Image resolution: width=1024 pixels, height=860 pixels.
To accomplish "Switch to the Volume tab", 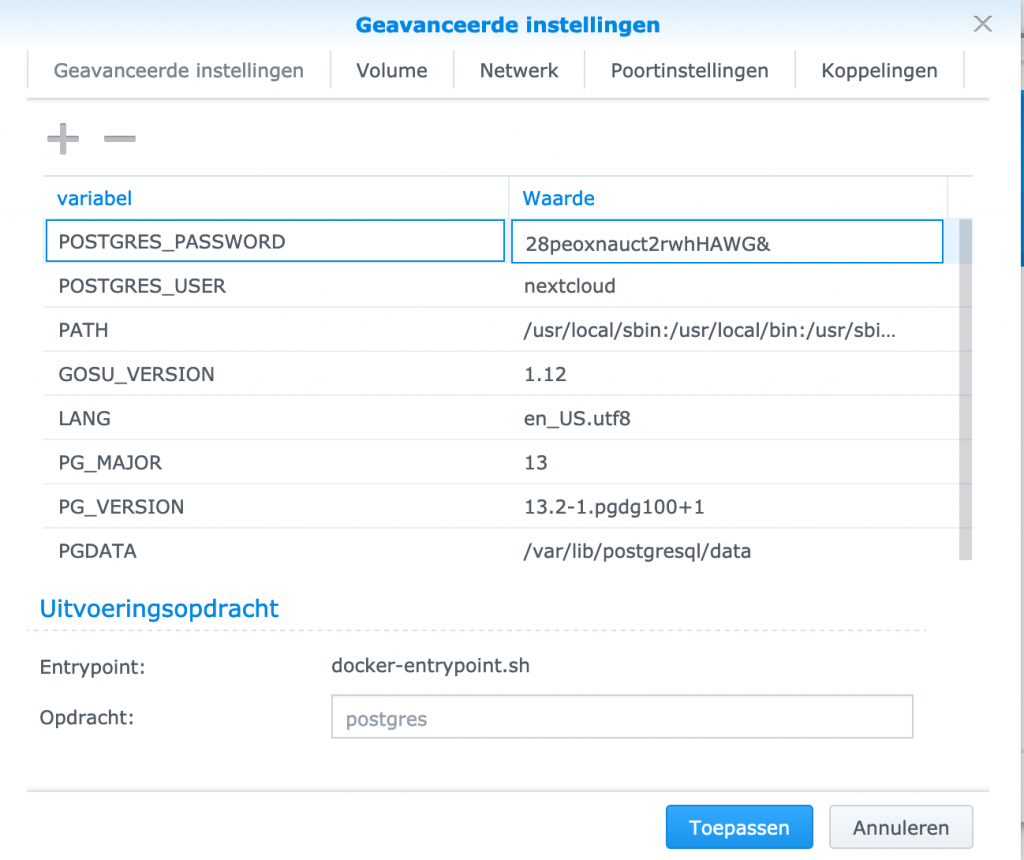I will 392,70.
